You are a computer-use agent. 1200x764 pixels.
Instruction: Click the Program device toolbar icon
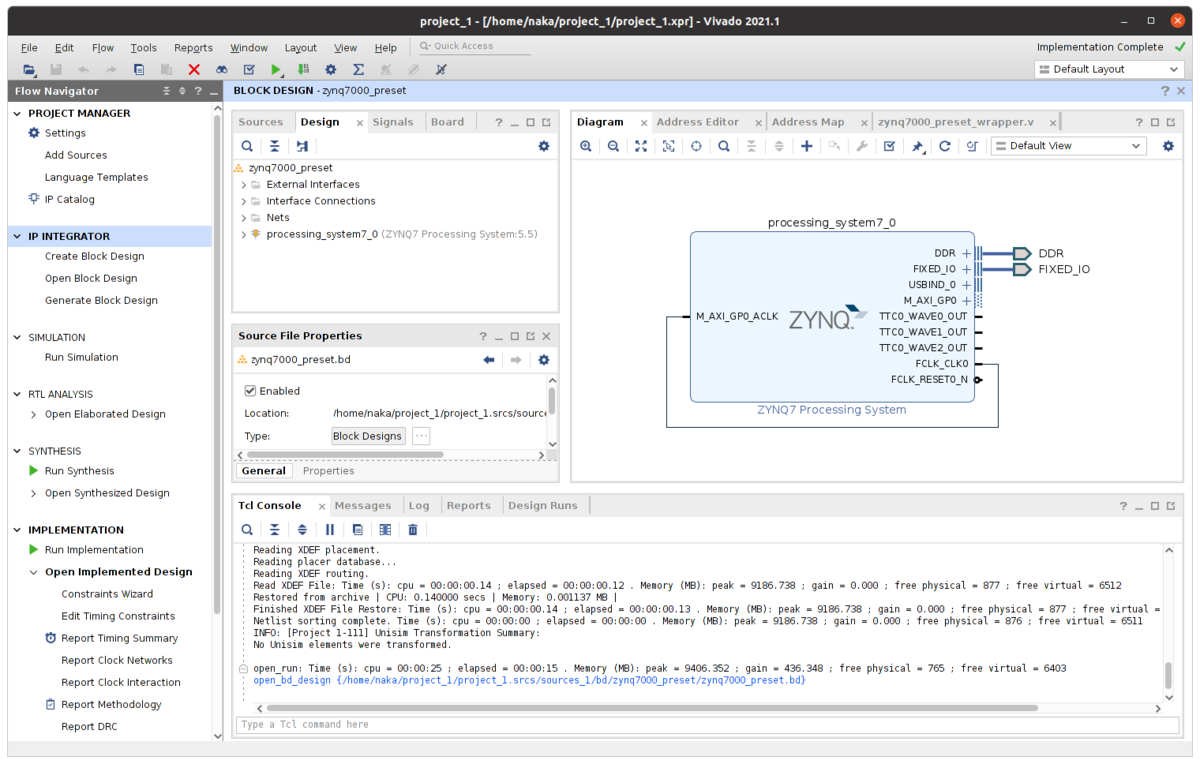click(x=303, y=69)
